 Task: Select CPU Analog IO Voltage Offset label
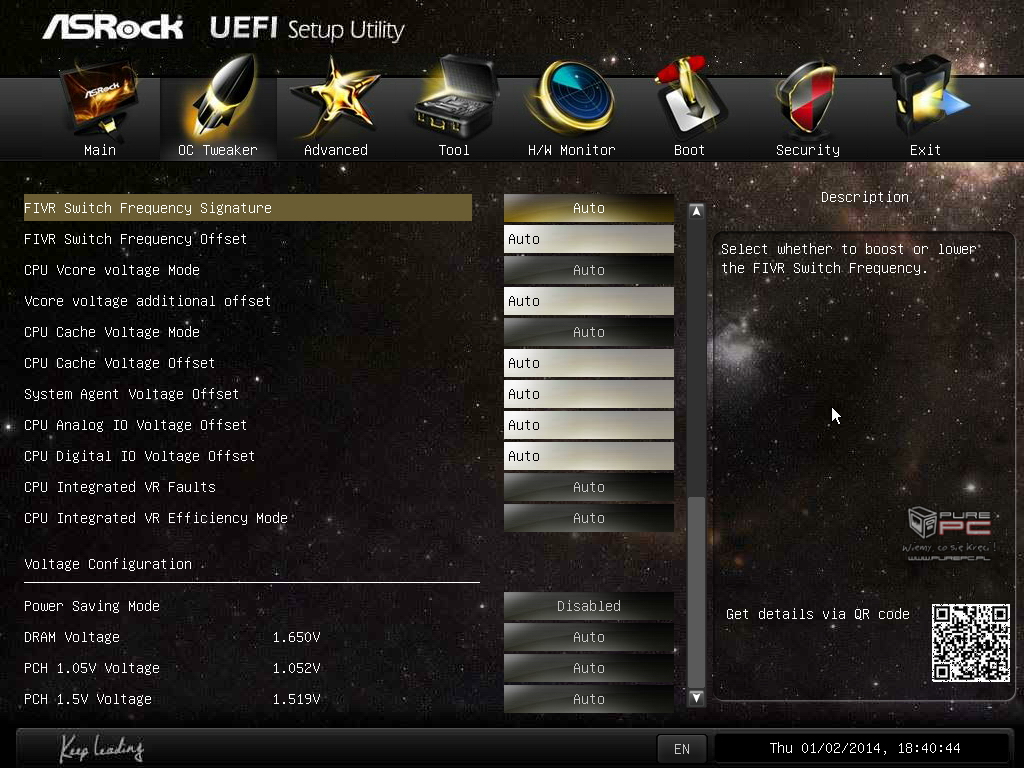pyautogui.click(x=135, y=425)
